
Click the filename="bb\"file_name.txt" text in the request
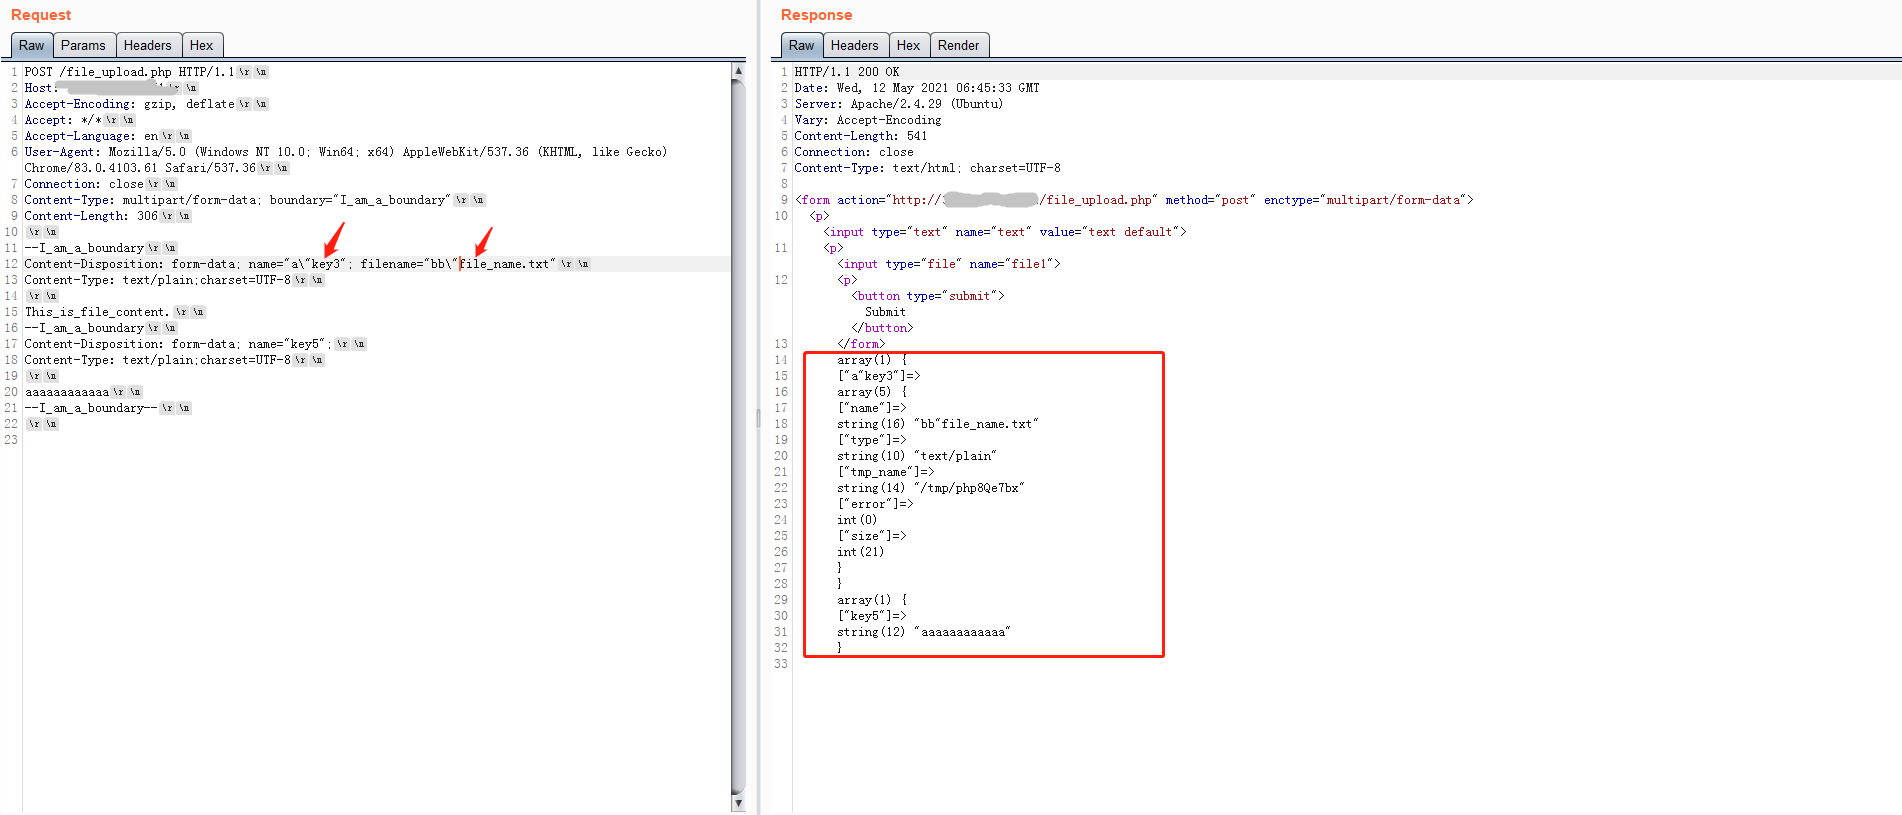[x=457, y=264]
